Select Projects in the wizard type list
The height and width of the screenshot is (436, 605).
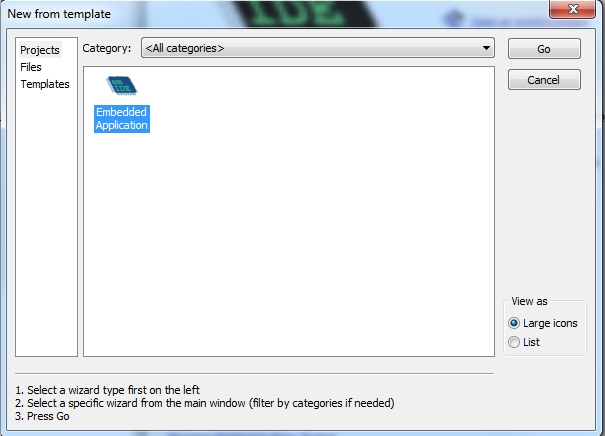[x=40, y=50]
